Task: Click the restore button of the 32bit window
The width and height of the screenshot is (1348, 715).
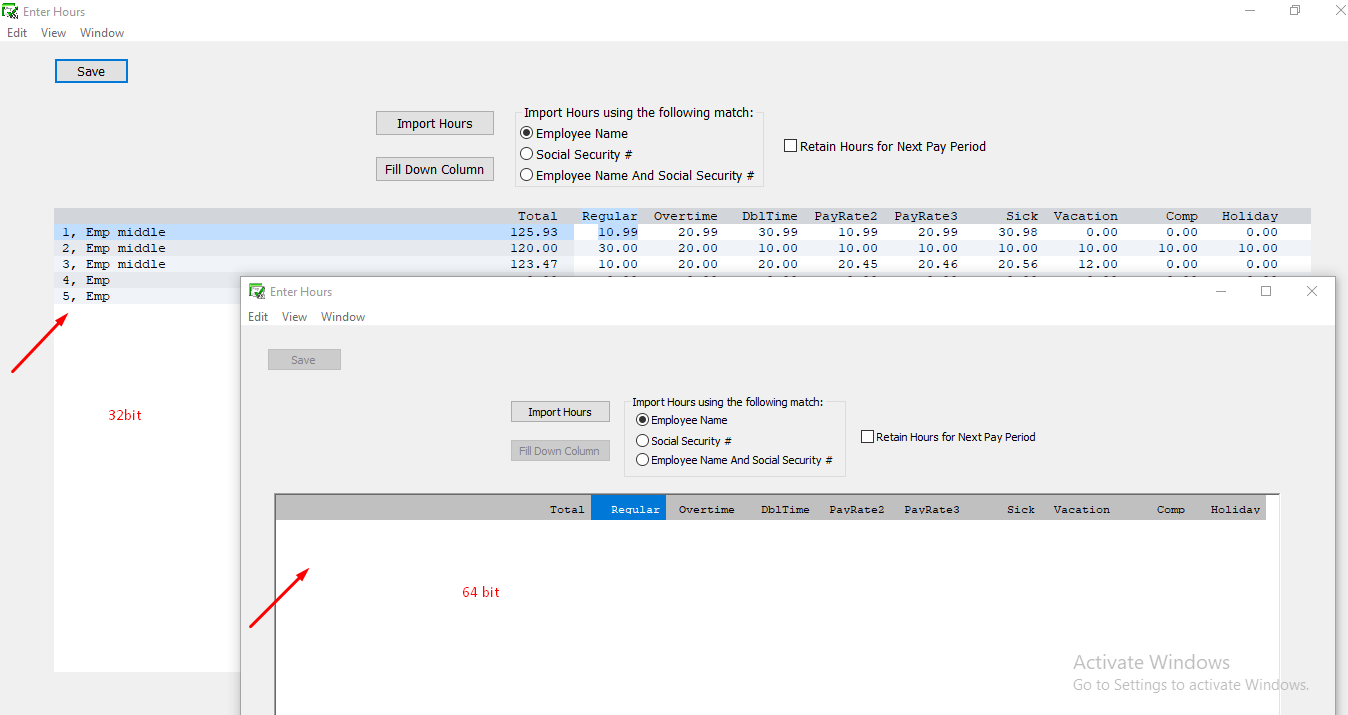Action: coord(1295,10)
